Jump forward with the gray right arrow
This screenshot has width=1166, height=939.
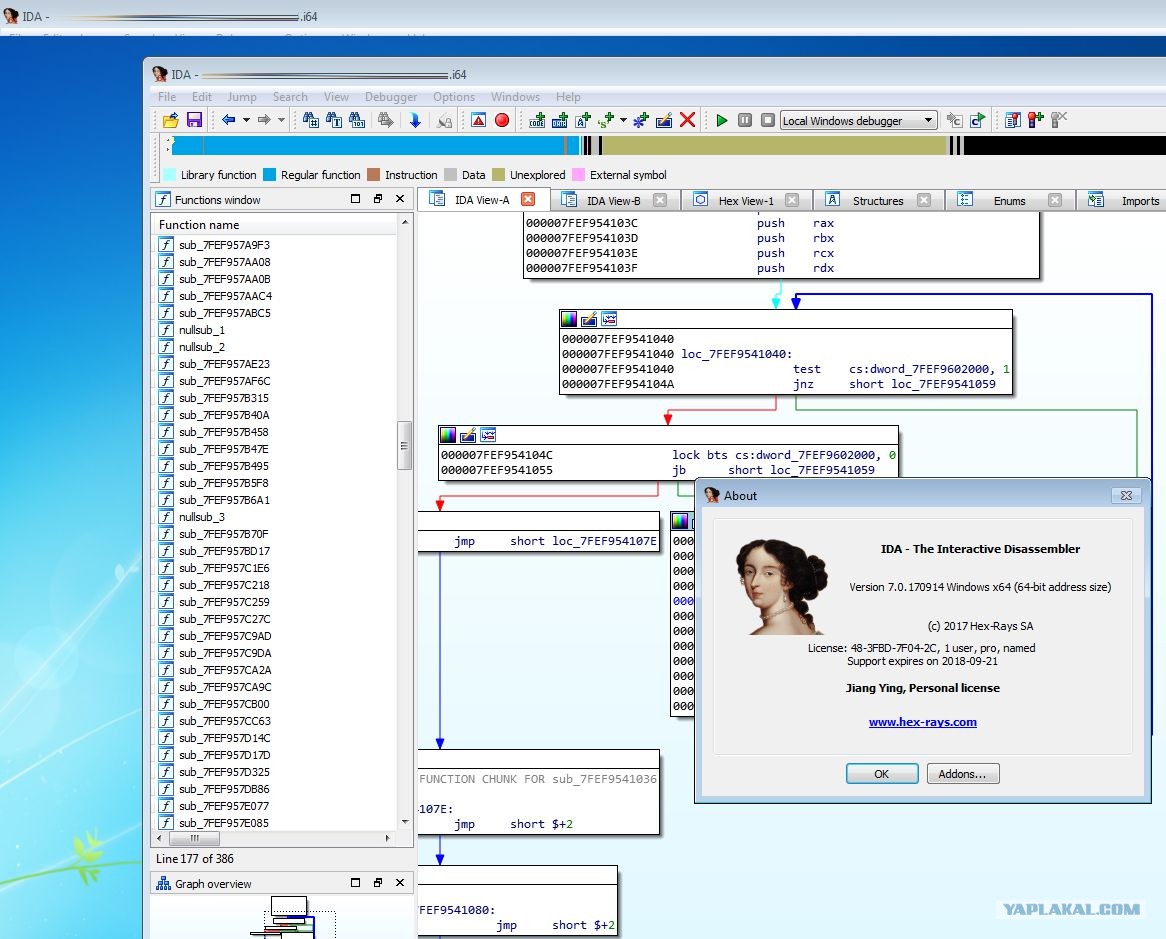(x=264, y=120)
